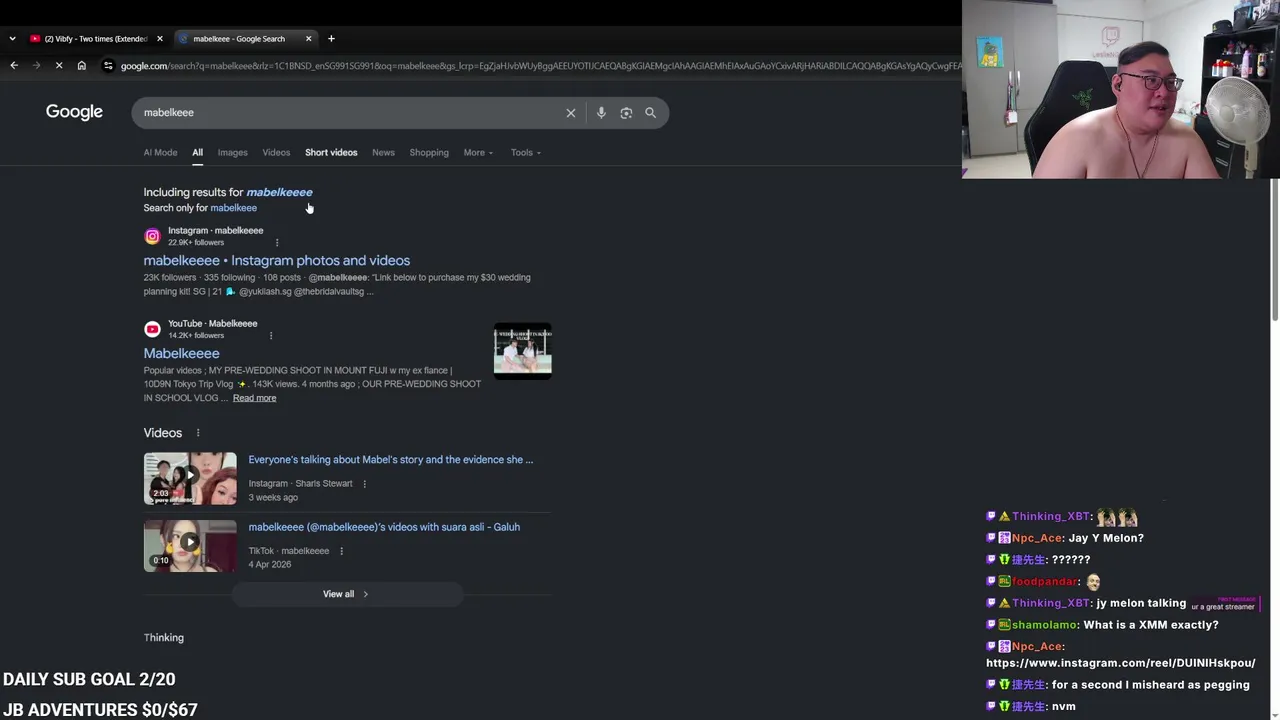
Task: Close the mabelkeee Google Search tab
Action: click(x=309, y=39)
